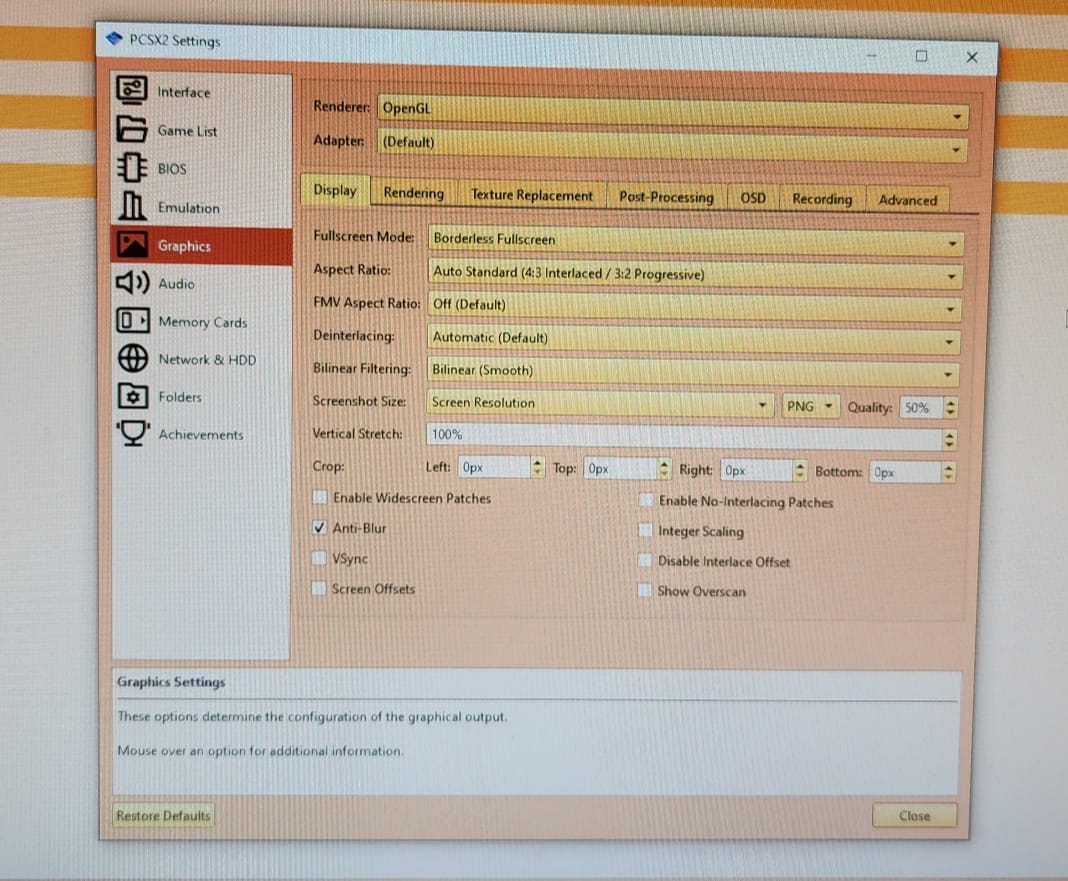The image size is (1068, 881).
Task: Maximize the PCSX2 Settings window
Action: pos(921,56)
